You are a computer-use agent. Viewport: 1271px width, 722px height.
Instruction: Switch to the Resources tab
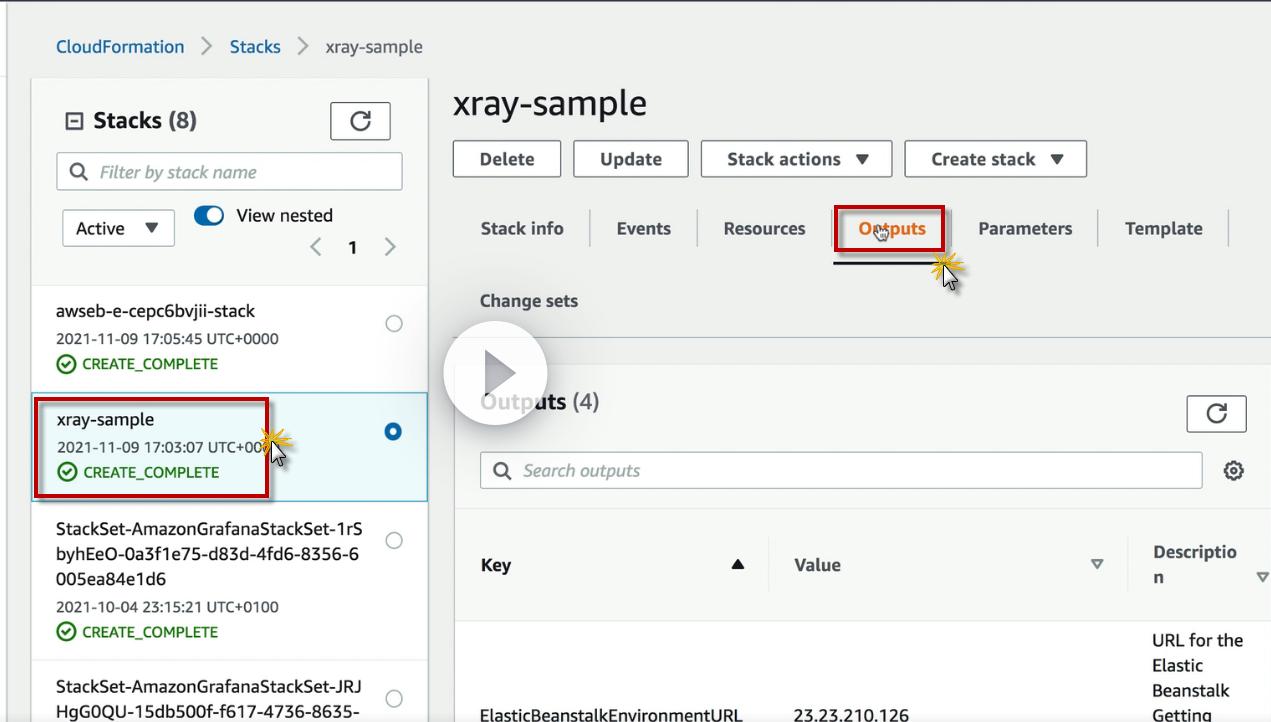[764, 228]
